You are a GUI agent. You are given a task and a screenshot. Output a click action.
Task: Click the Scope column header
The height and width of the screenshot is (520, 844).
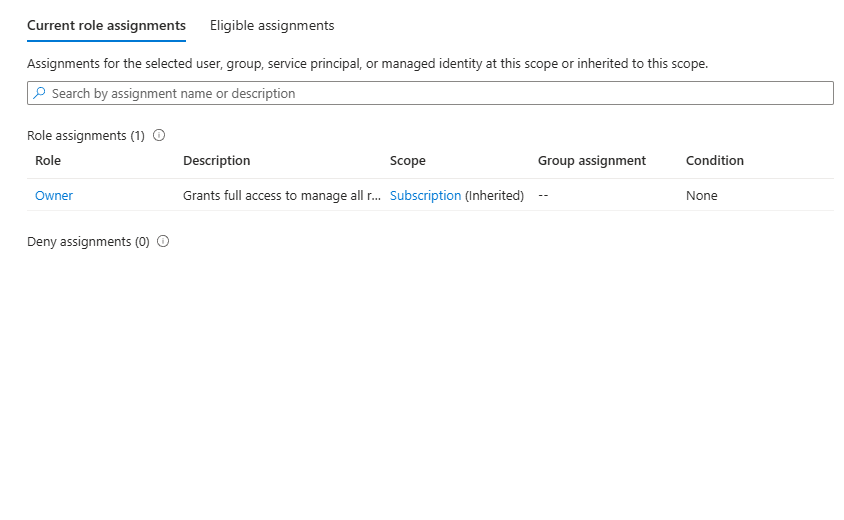click(x=407, y=160)
